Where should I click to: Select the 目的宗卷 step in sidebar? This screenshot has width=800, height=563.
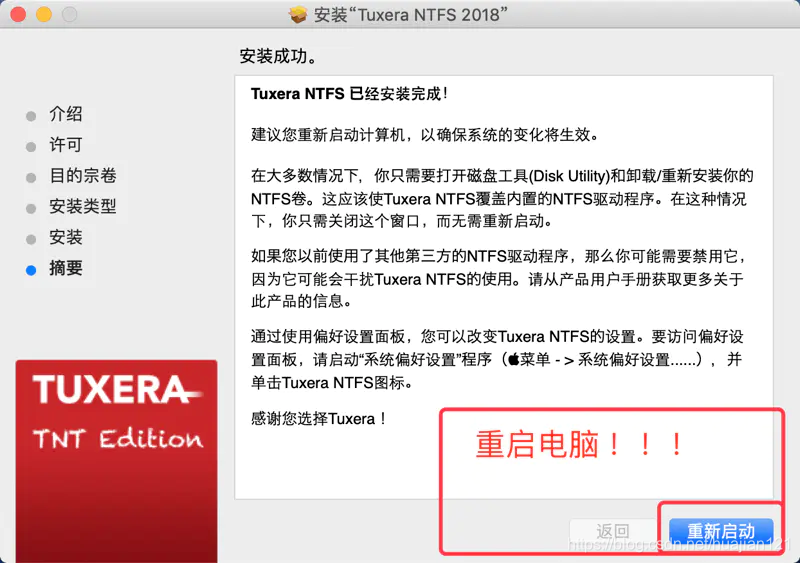pyautogui.click(x=83, y=176)
